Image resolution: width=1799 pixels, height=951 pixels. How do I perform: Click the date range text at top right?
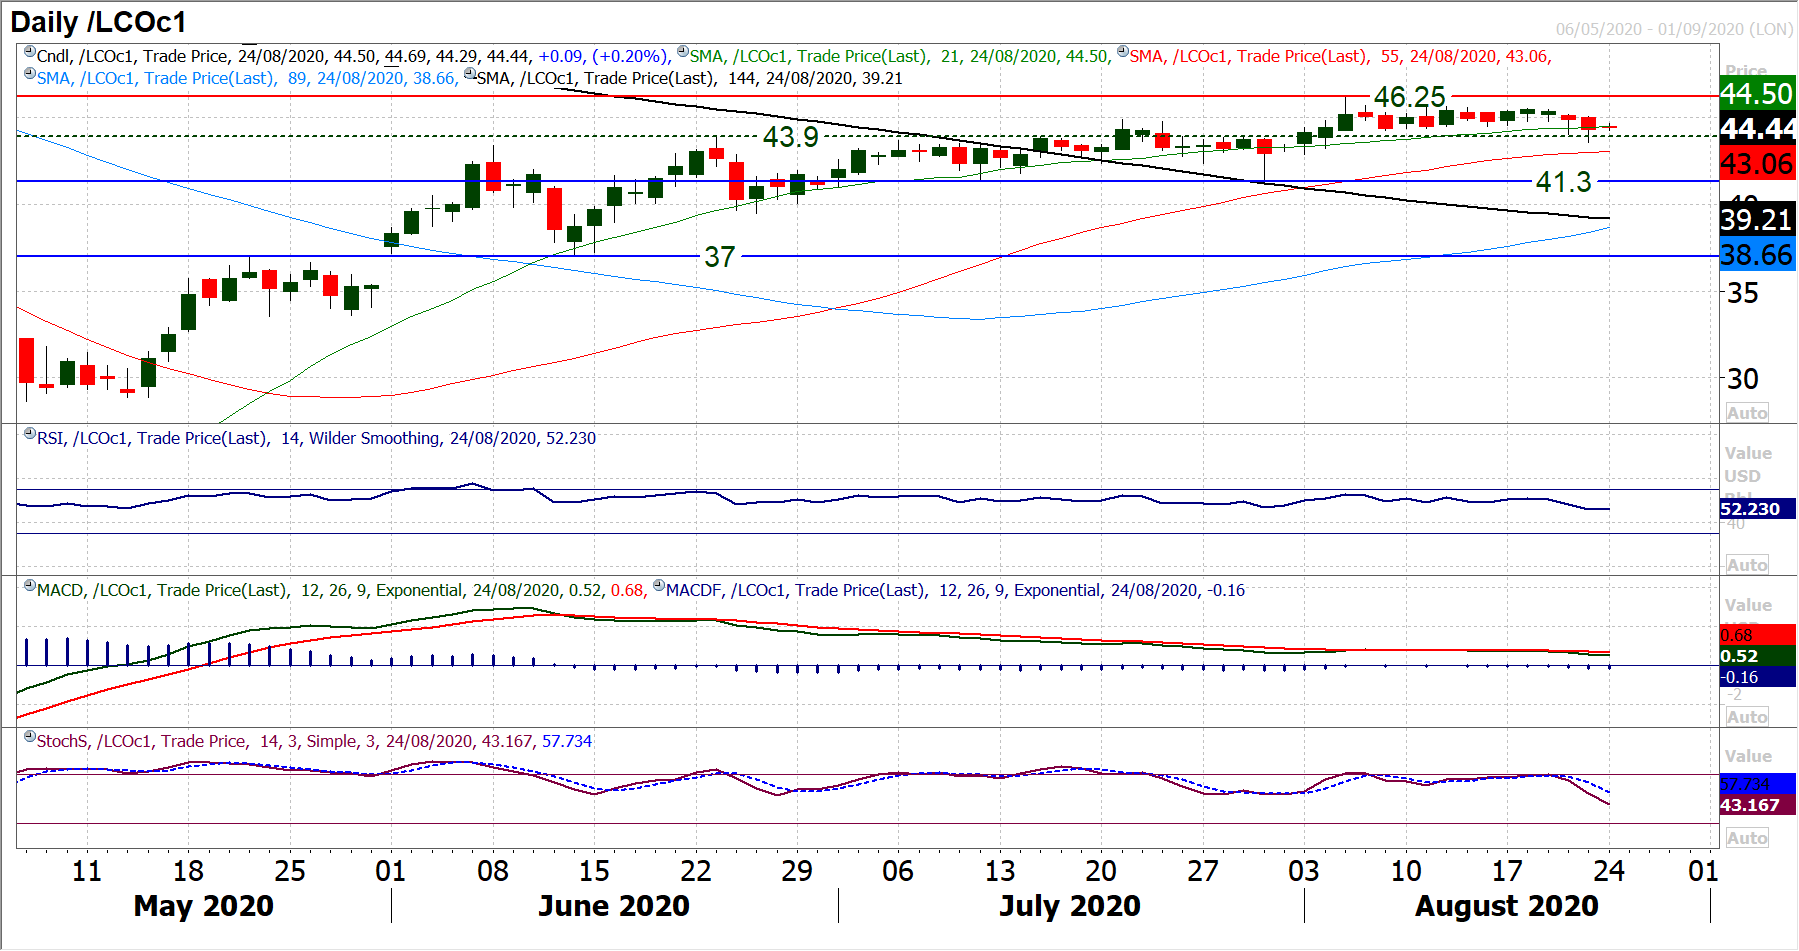(1674, 29)
